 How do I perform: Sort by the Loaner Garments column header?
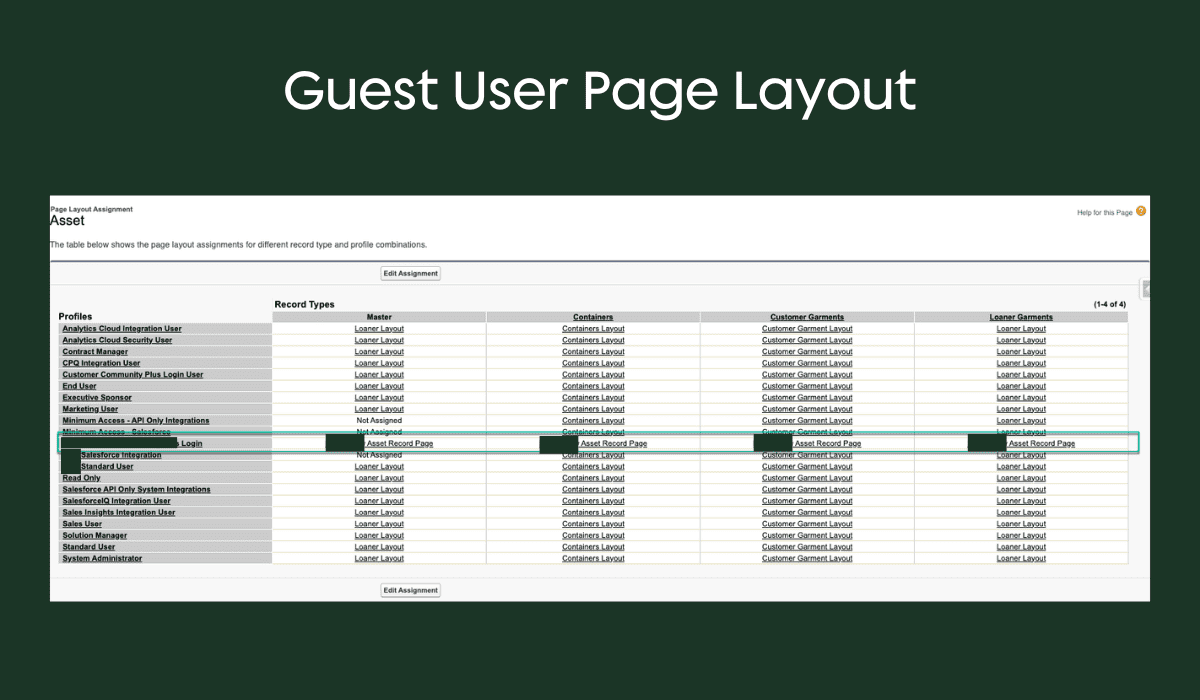point(1020,316)
